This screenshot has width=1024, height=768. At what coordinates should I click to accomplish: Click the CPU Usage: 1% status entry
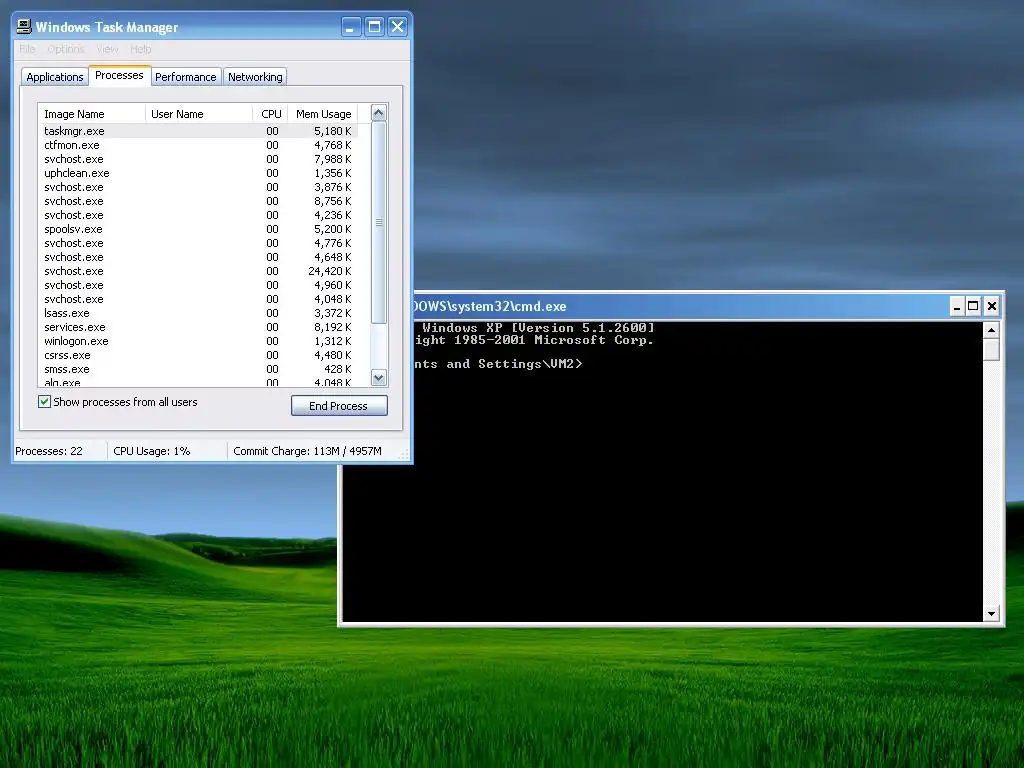152,451
